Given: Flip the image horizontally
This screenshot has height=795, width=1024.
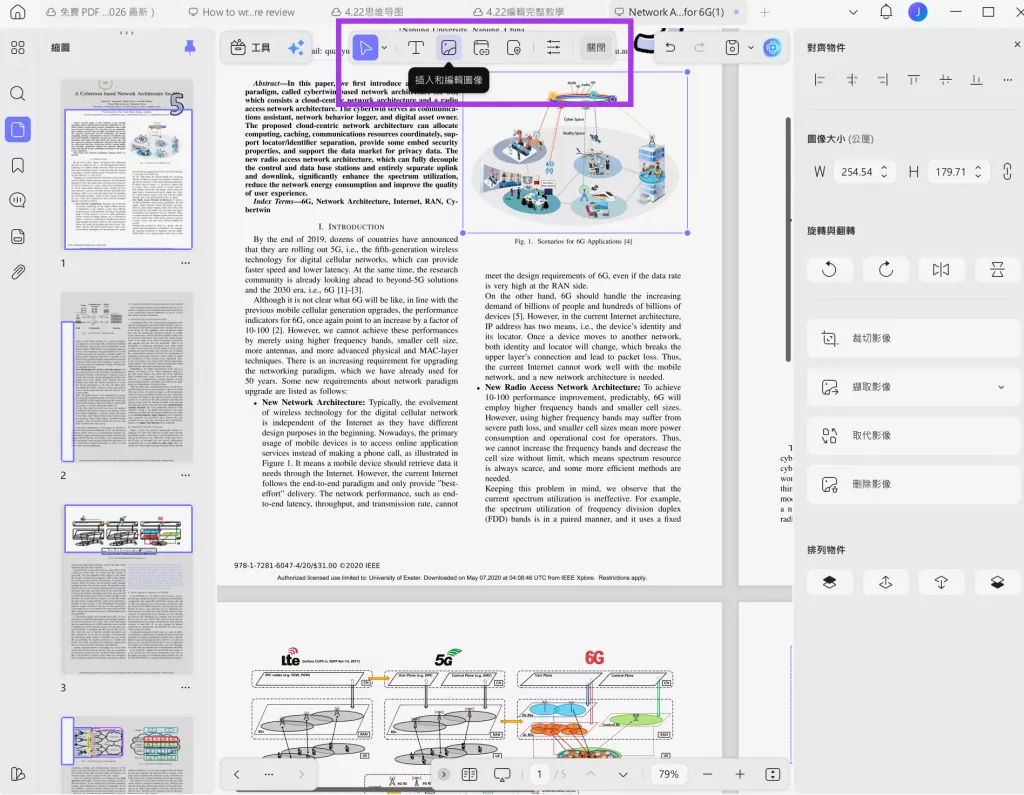Looking at the screenshot, I should point(941,269).
